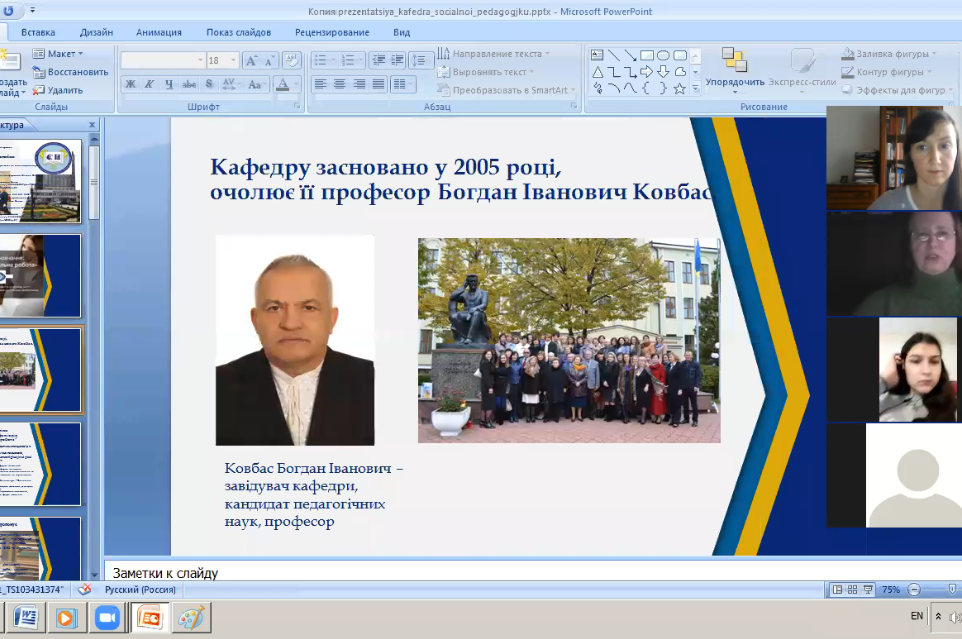Click the Упорядочить arrange icon
962x639 pixels.
pyautogui.click(x=735, y=62)
